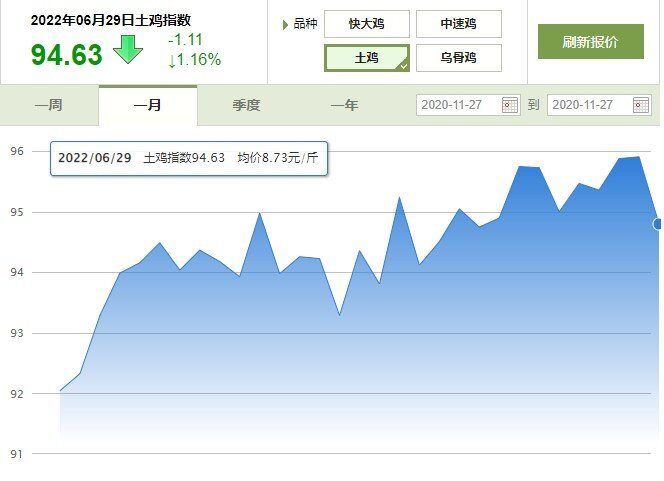Select the 快大鸡 variety option
This screenshot has height=481, width=664.
point(367,24)
